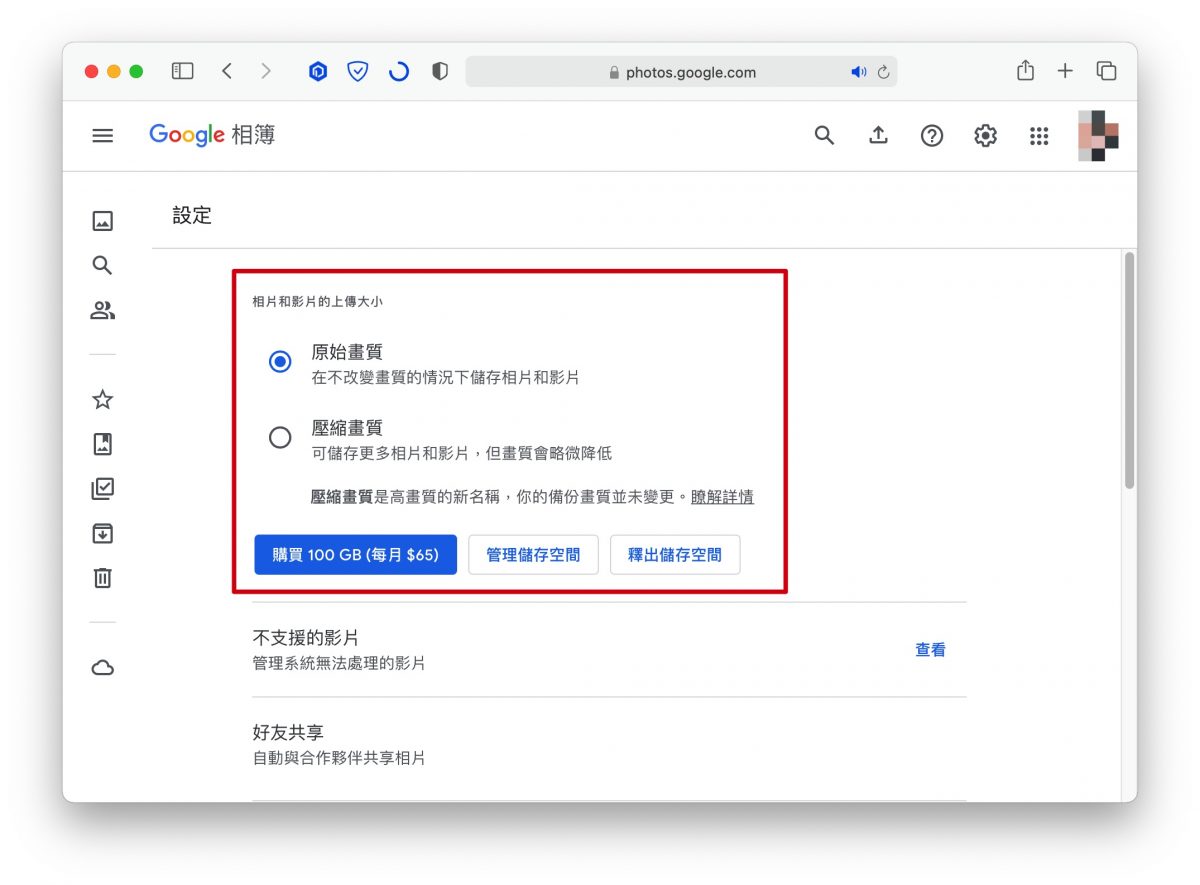The width and height of the screenshot is (1200, 885).
Task: Open Trash icon in sidebar
Action: tap(102, 577)
